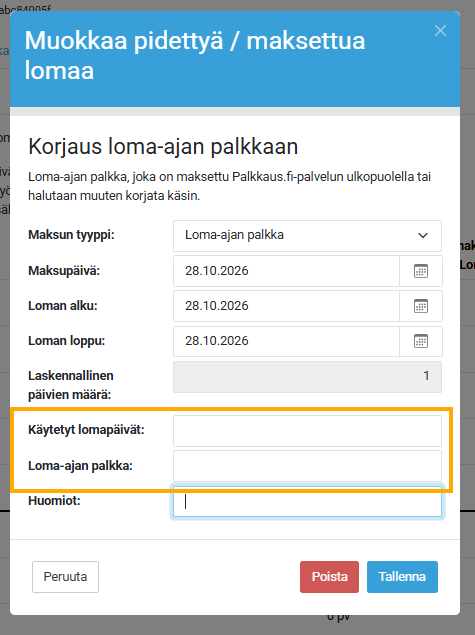The height and width of the screenshot is (635, 475).
Task: Save changes with the Tallenna button
Action: 402,577
